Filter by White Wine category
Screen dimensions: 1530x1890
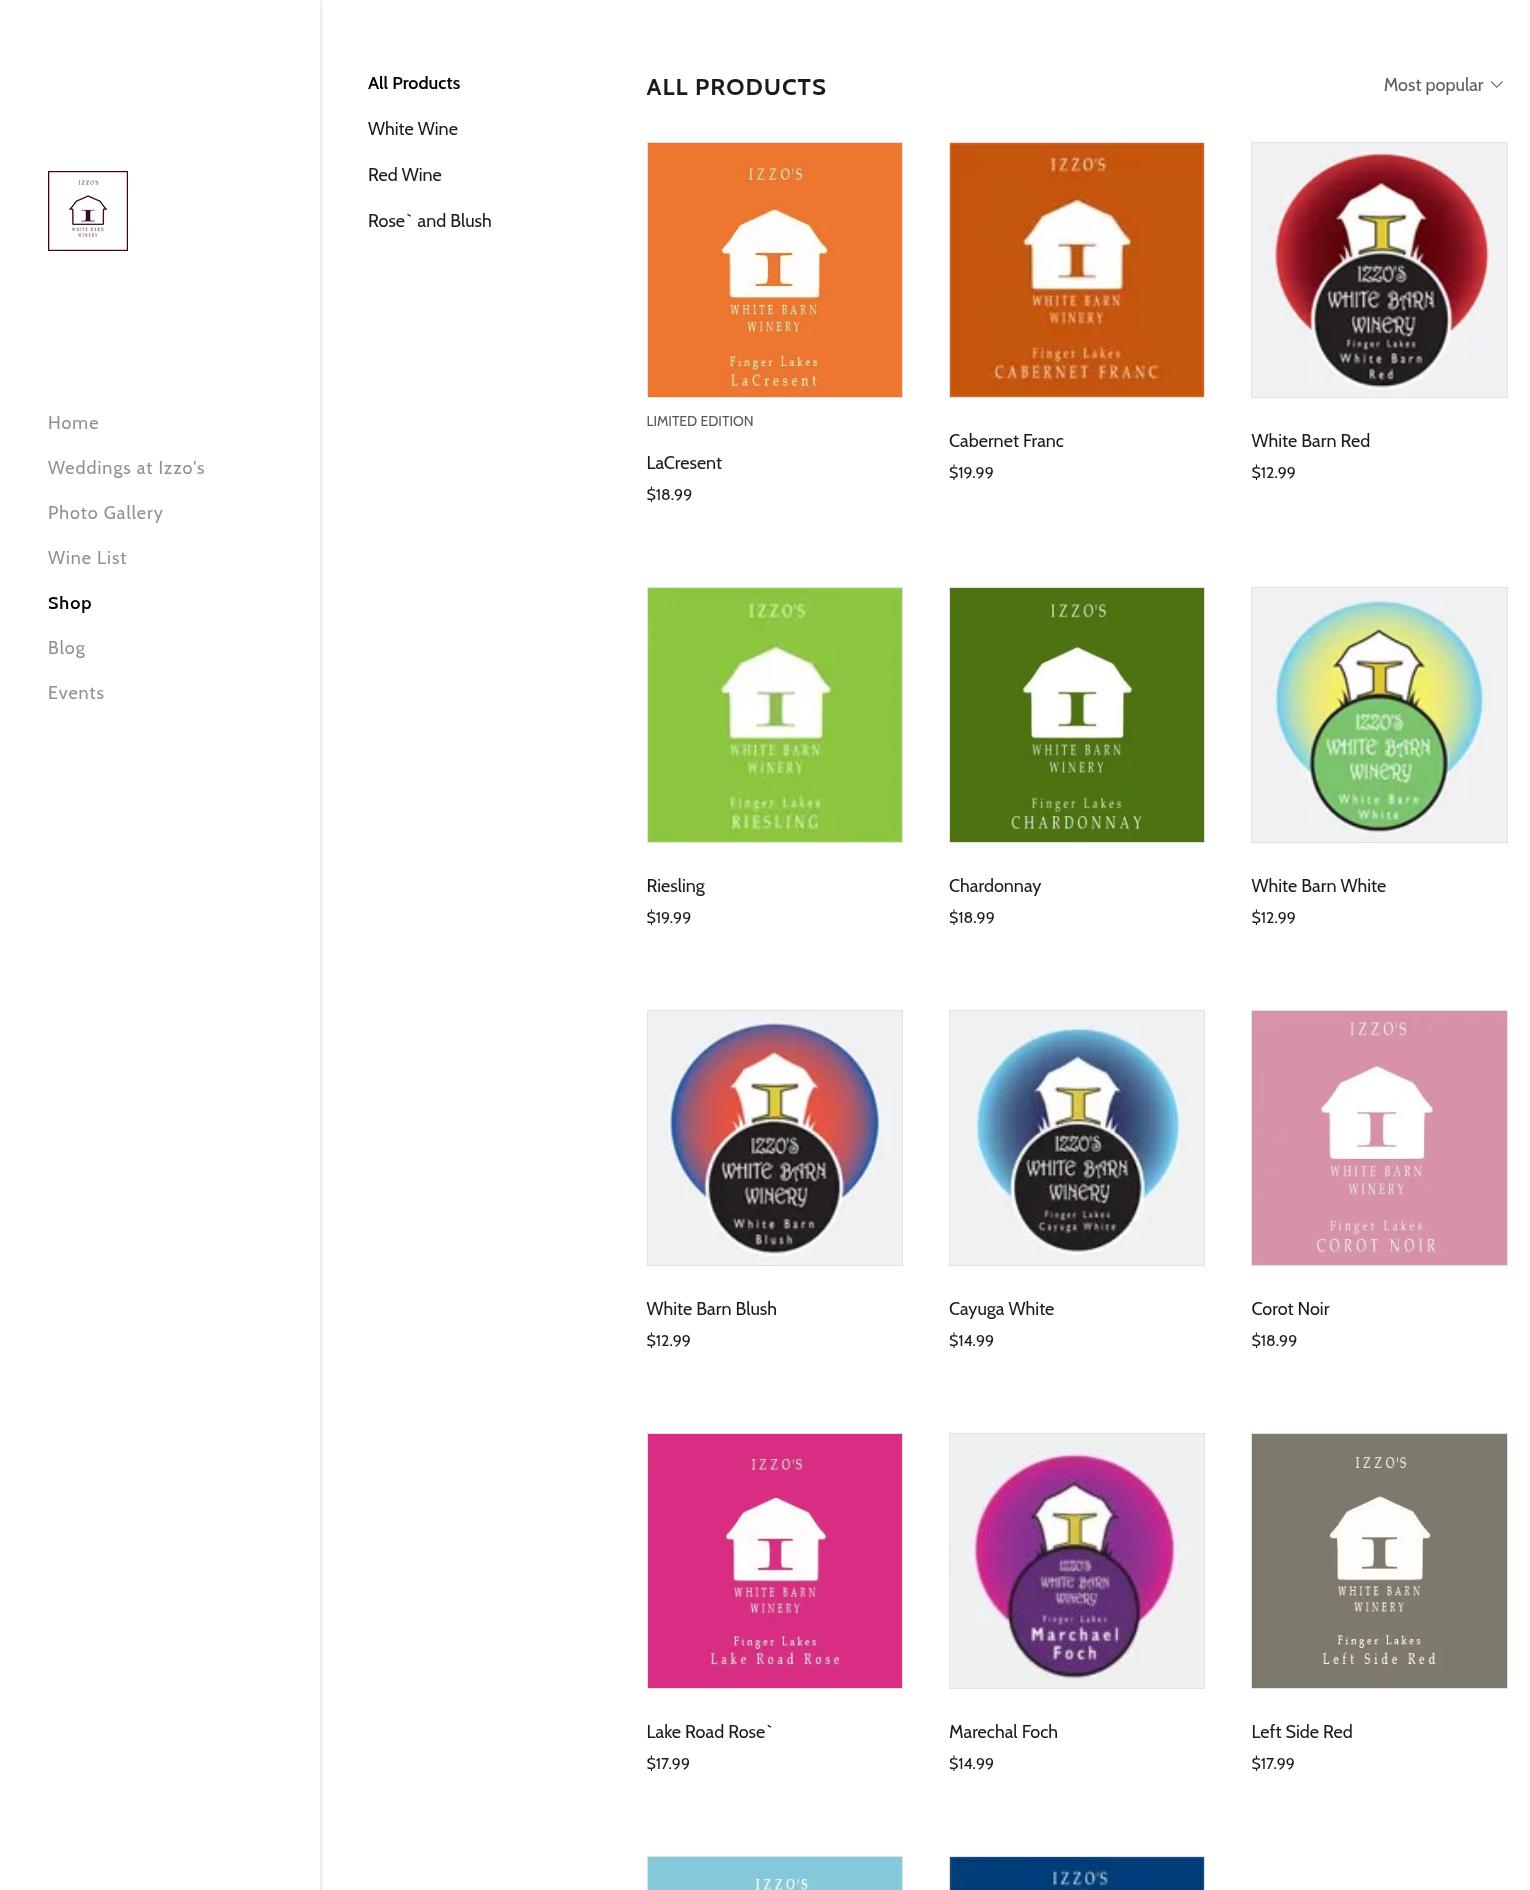[x=413, y=129]
